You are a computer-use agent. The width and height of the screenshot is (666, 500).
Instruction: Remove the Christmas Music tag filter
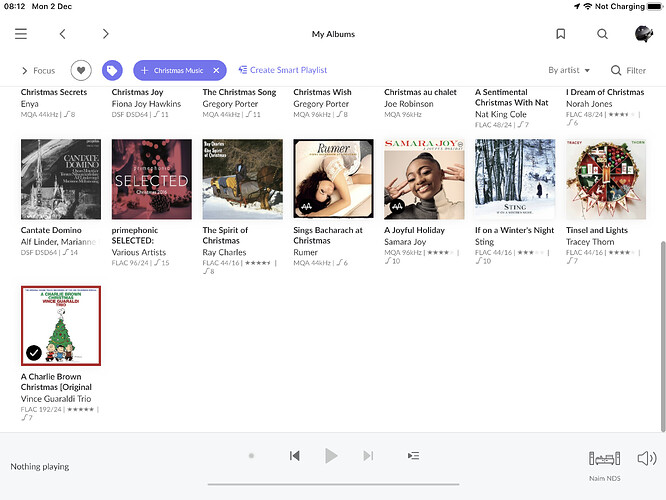click(x=216, y=70)
